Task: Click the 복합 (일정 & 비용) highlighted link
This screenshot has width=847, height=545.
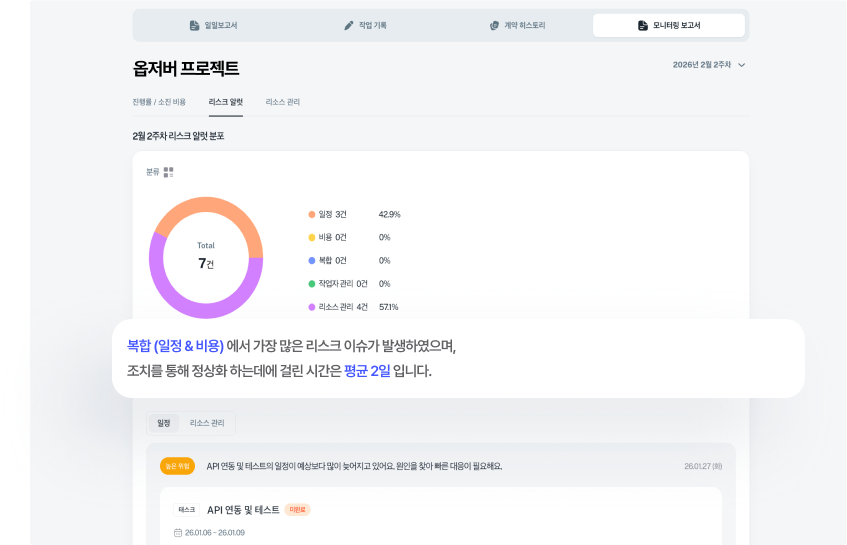Action: coord(175,346)
